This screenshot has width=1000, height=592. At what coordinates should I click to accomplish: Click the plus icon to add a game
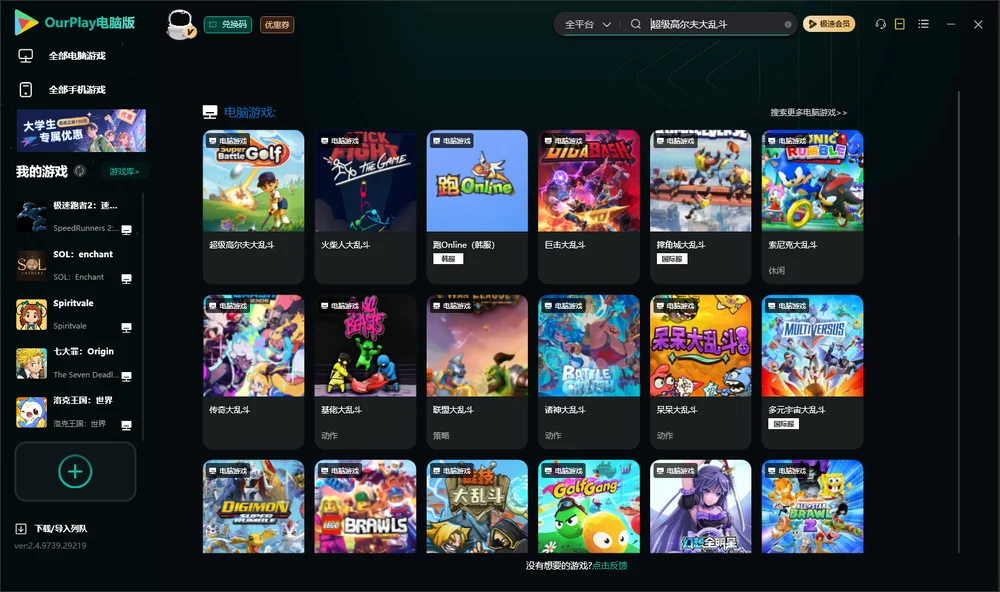75,471
